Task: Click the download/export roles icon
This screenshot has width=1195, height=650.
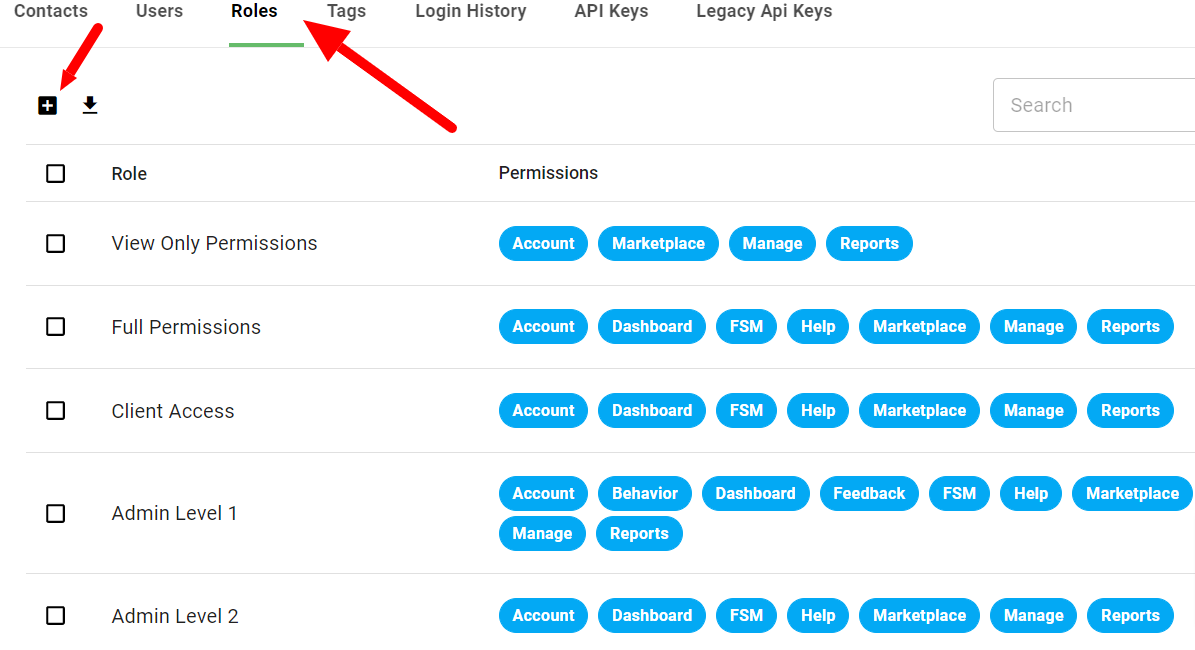Action: (x=89, y=104)
